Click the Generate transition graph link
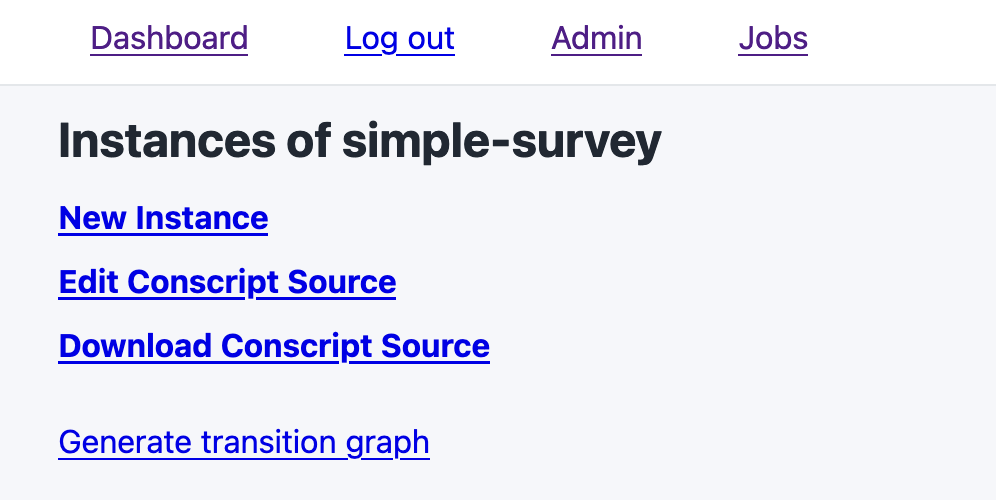 click(x=244, y=442)
